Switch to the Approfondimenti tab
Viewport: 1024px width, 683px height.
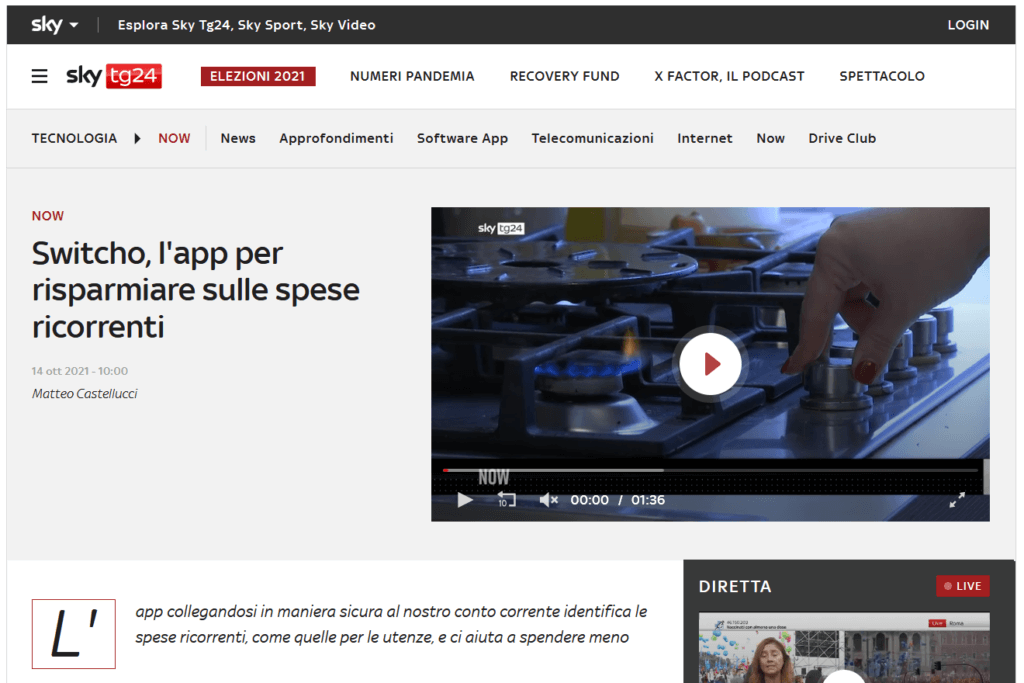tap(336, 138)
